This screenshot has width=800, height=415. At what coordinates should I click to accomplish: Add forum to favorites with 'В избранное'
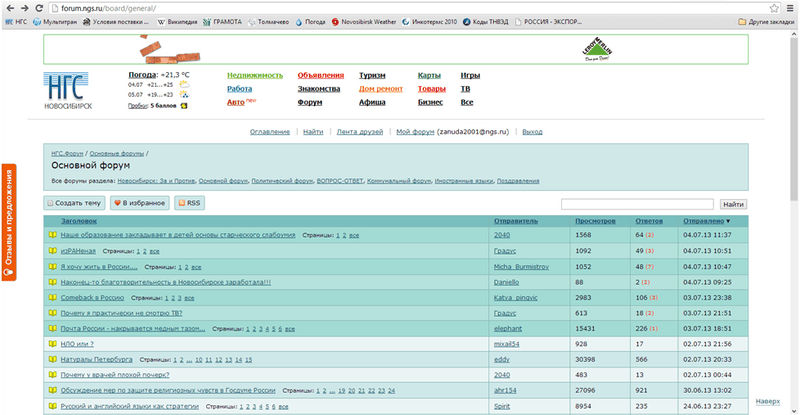pyautogui.click(x=140, y=203)
